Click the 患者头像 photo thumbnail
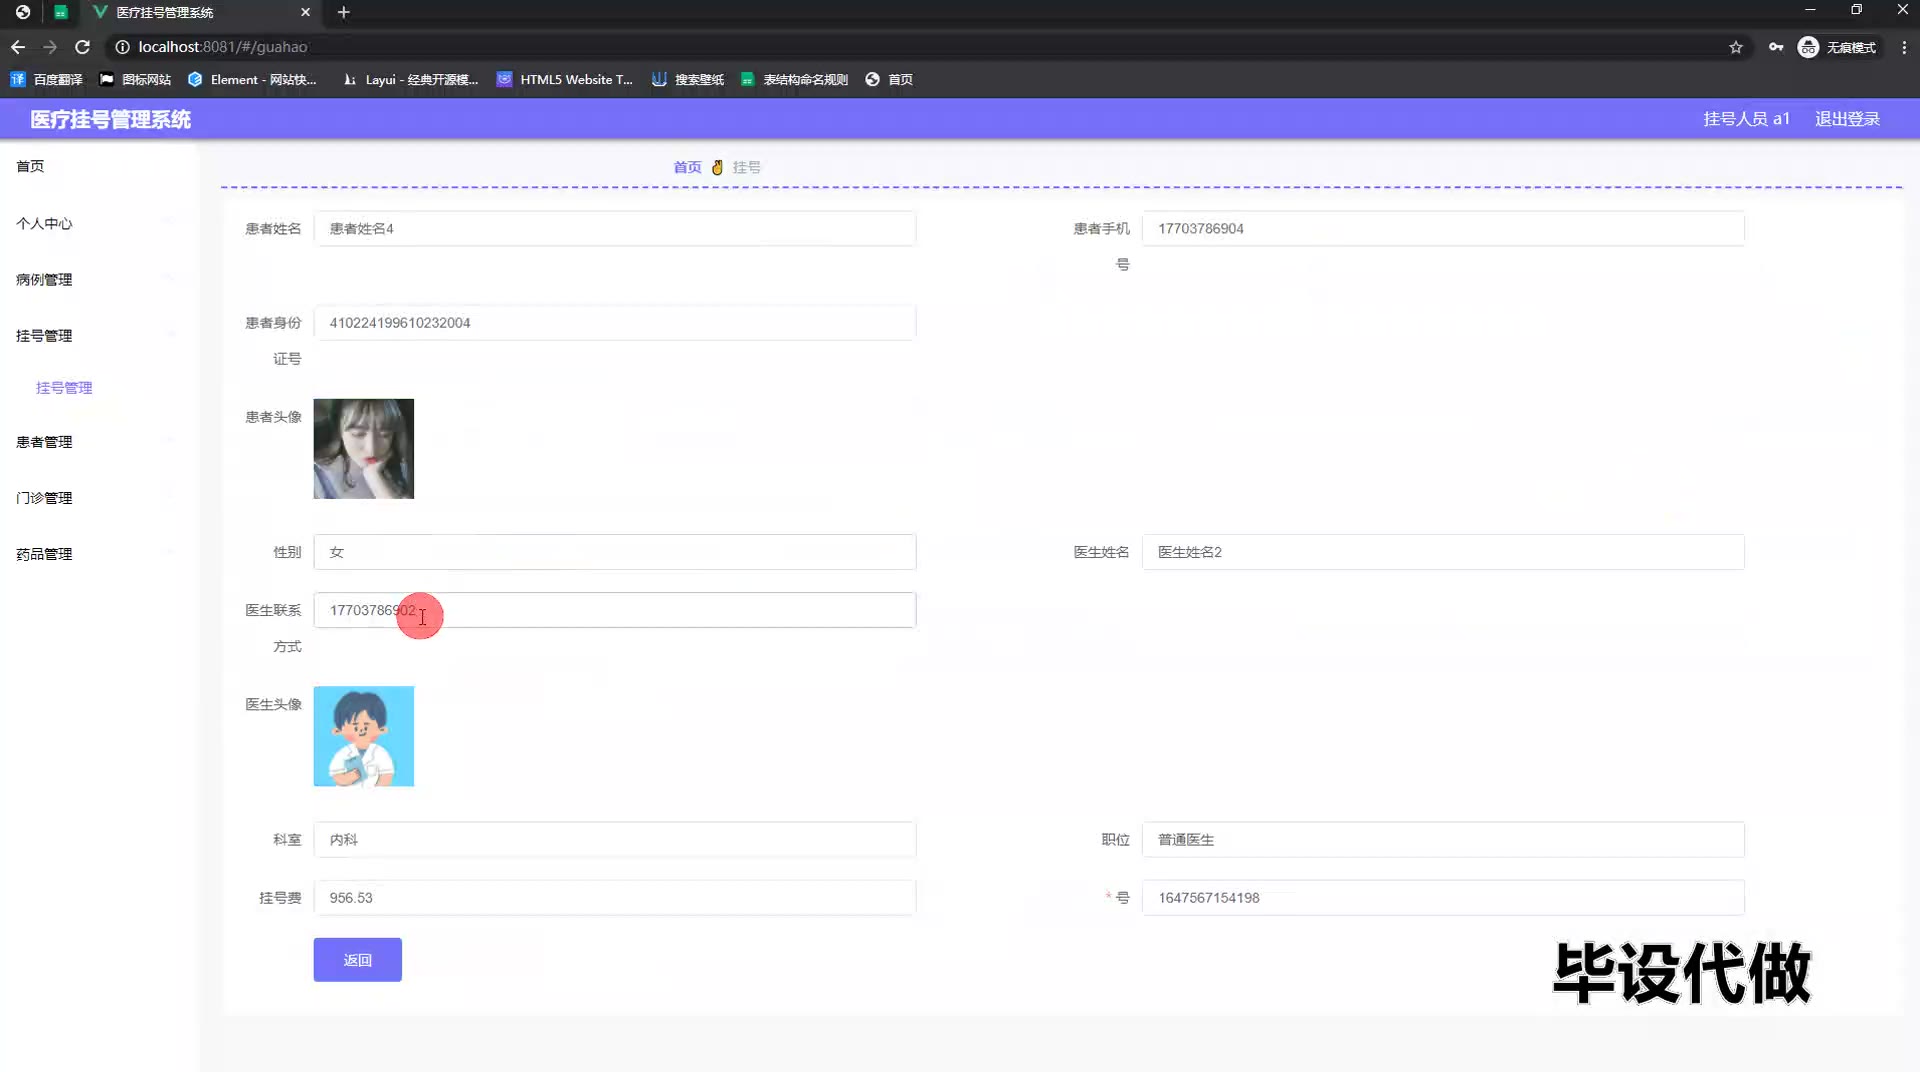Image resolution: width=1920 pixels, height=1072 pixels. pyautogui.click(x=363, y=448)
